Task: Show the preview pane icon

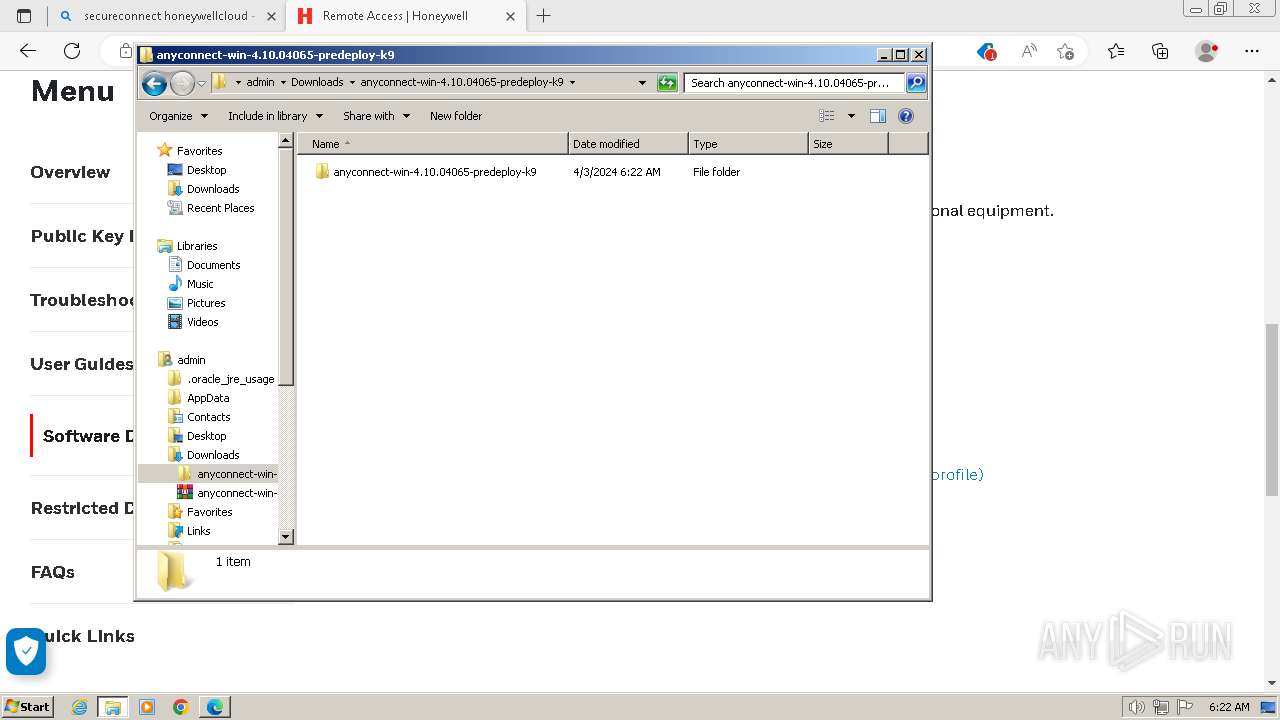Action: 877,116
